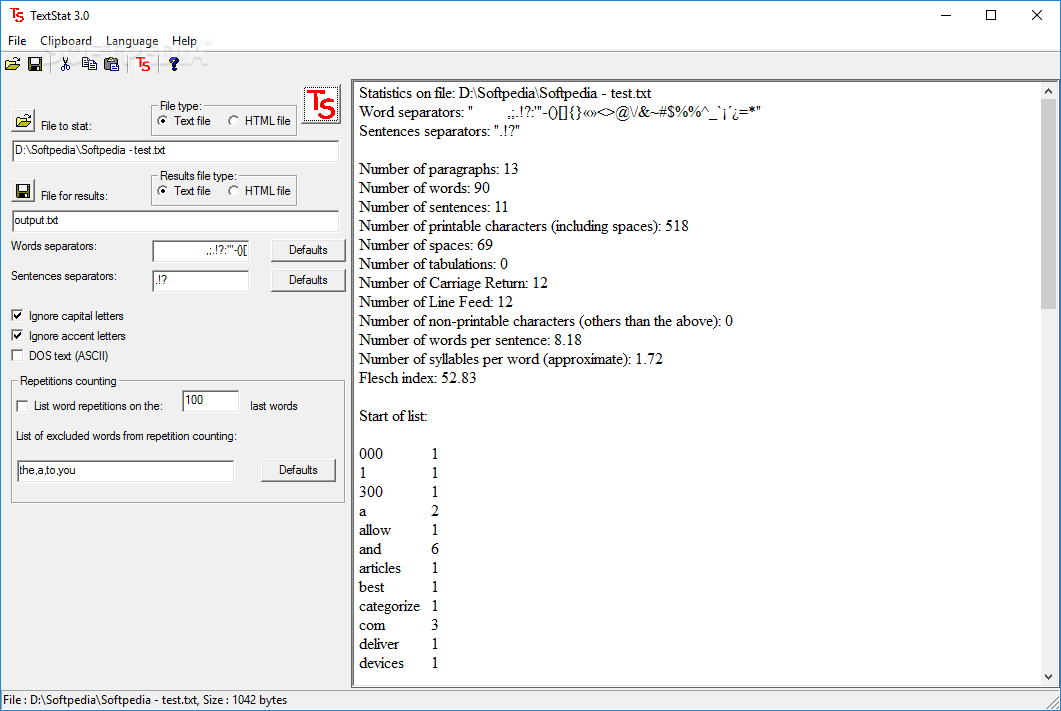Enable List word repetitions checkbox
Viewport: 1061px width, 711px height.
22,406
